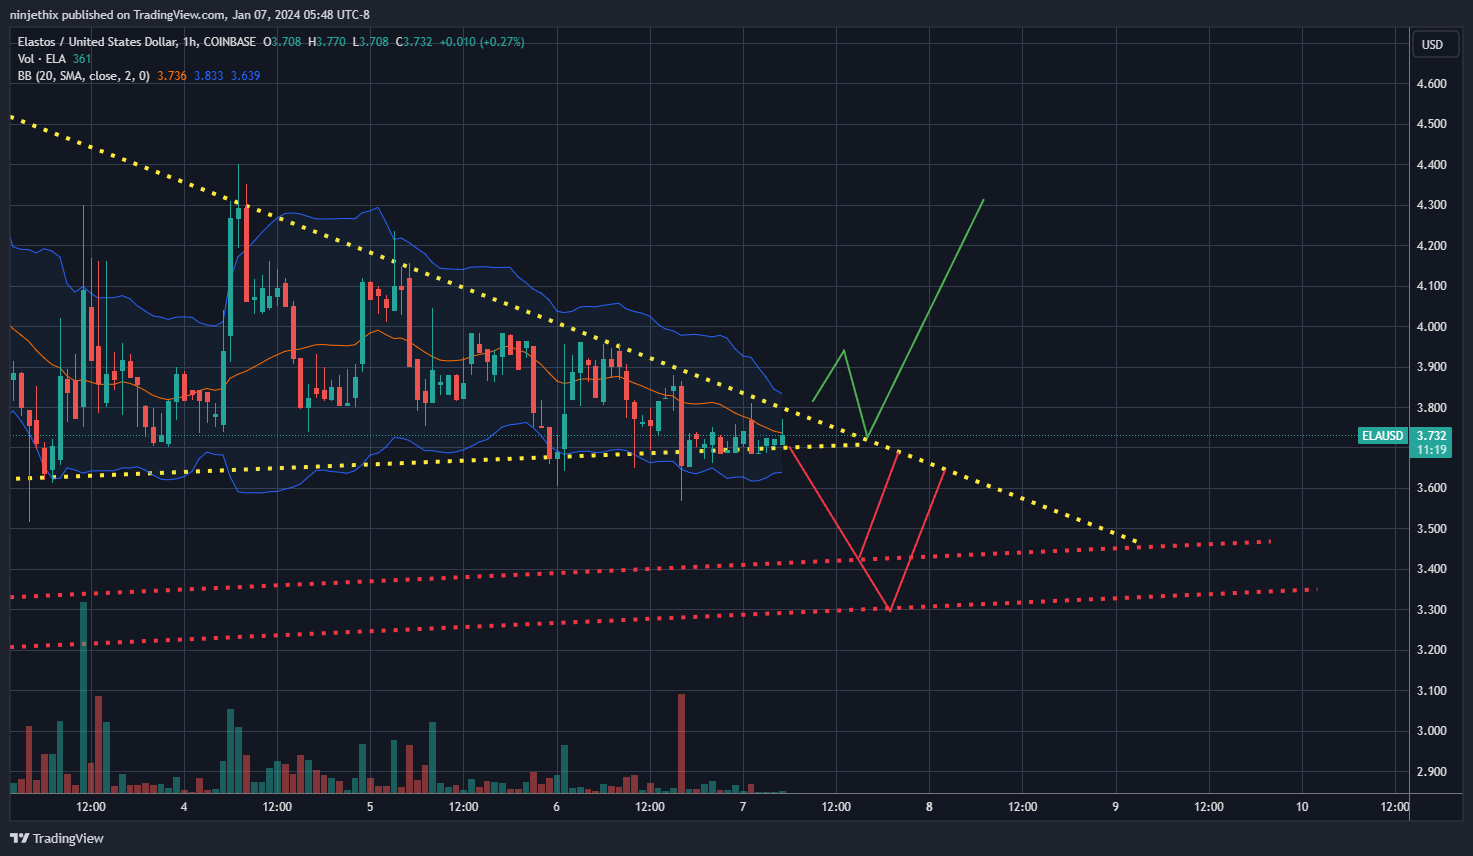
Task: Click day 4 on the time axis
Action: pyautogui.click(x=184, y=807)
